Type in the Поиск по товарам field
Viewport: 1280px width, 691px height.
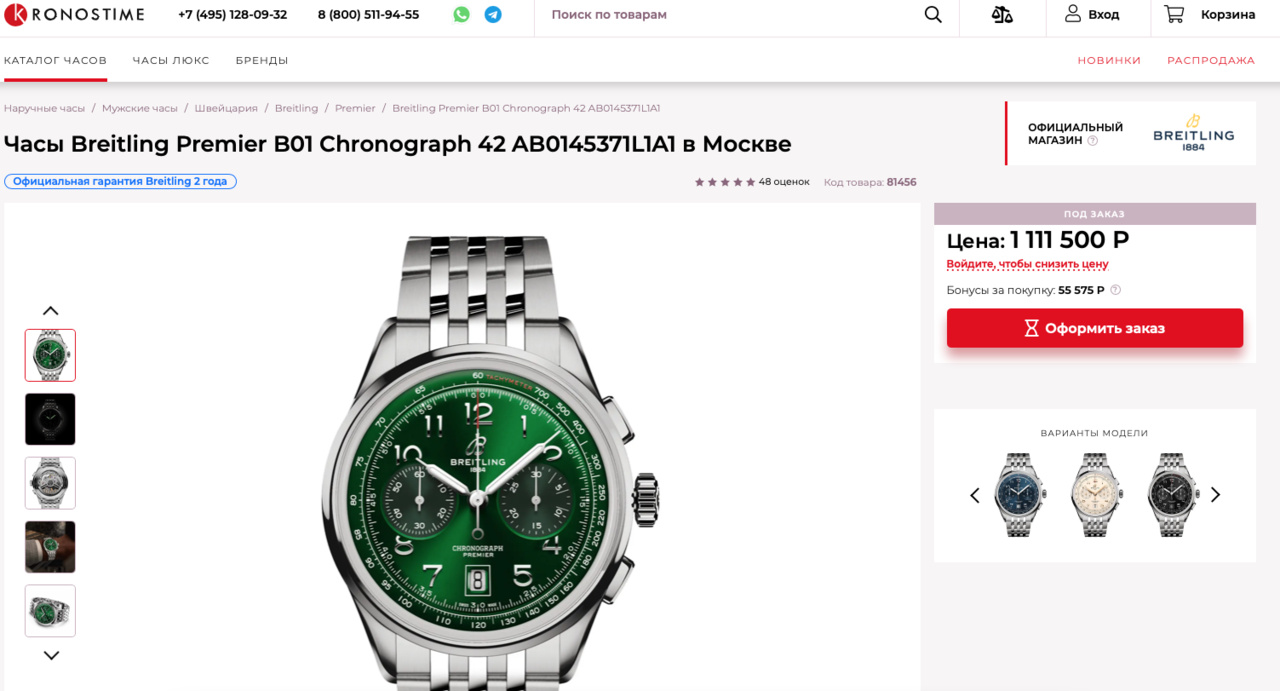coord(720,15)
